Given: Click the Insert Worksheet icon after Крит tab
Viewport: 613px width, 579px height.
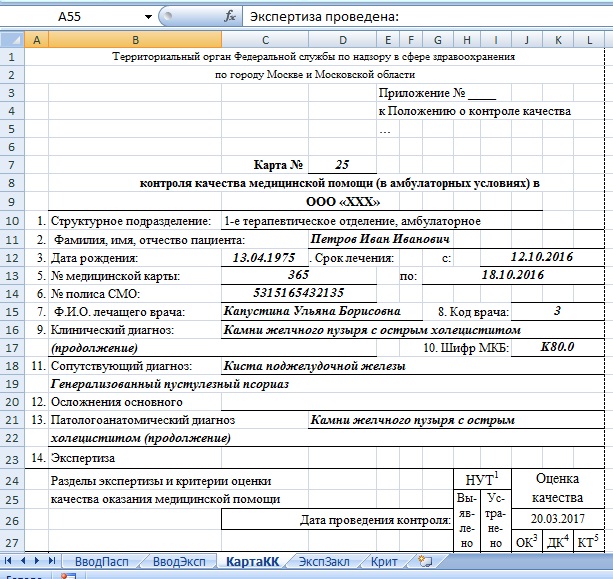Looking at the screenshot, I should coord(425,561).
